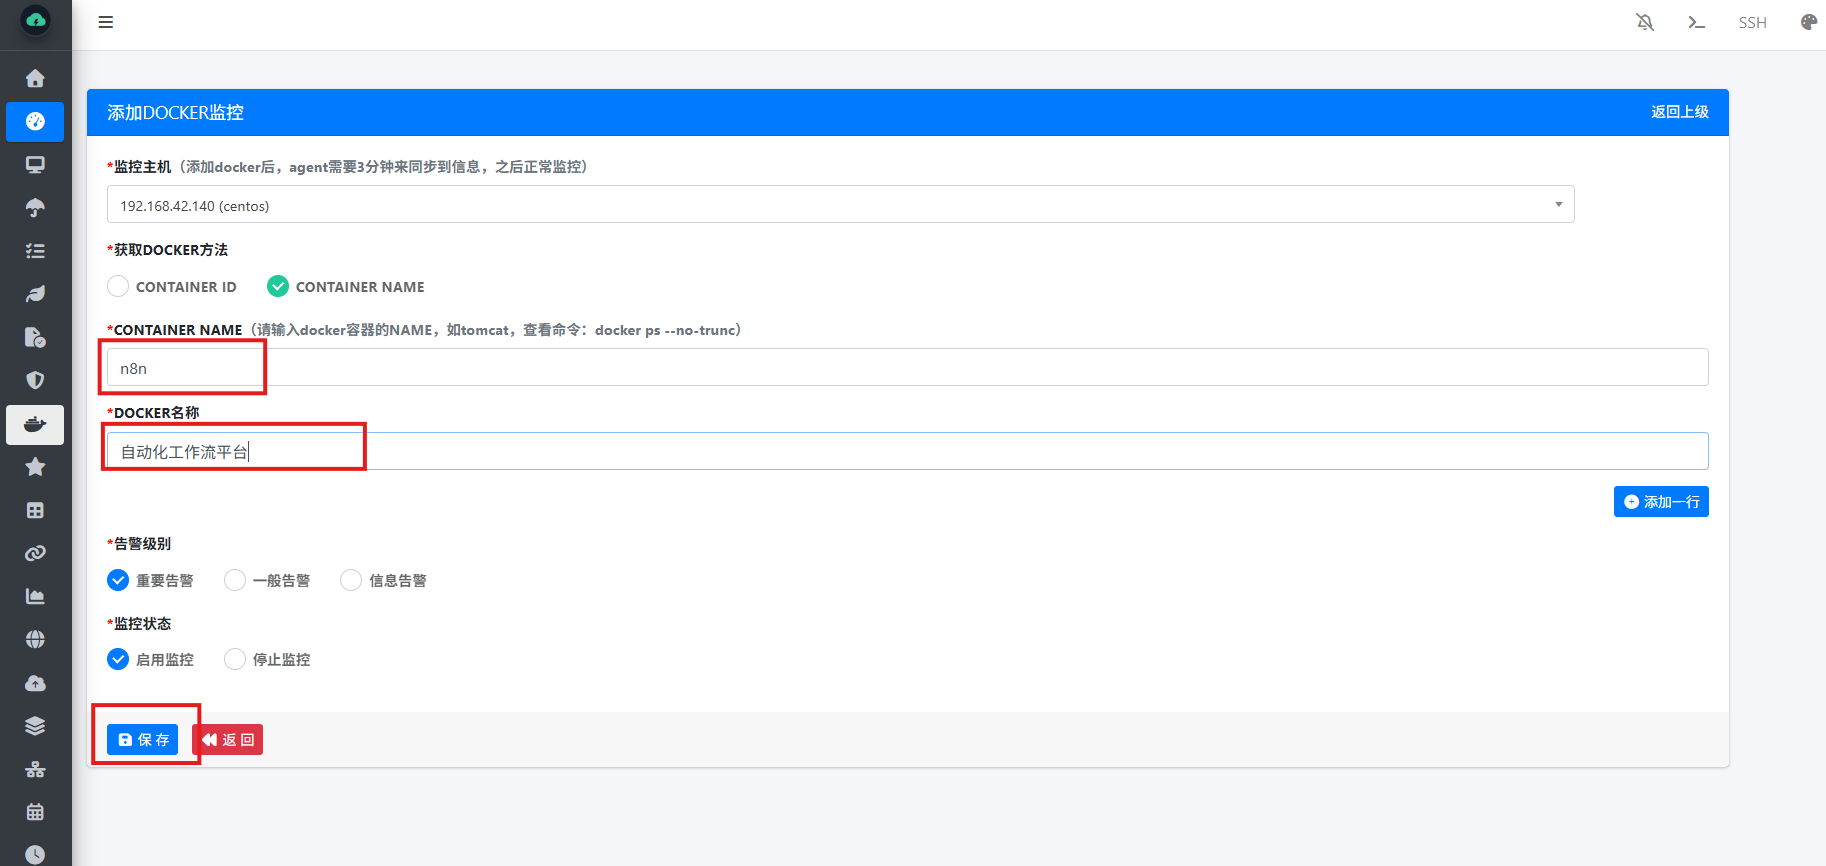
Task: Open the star icon in sidebar
Action: click(35, 467)
